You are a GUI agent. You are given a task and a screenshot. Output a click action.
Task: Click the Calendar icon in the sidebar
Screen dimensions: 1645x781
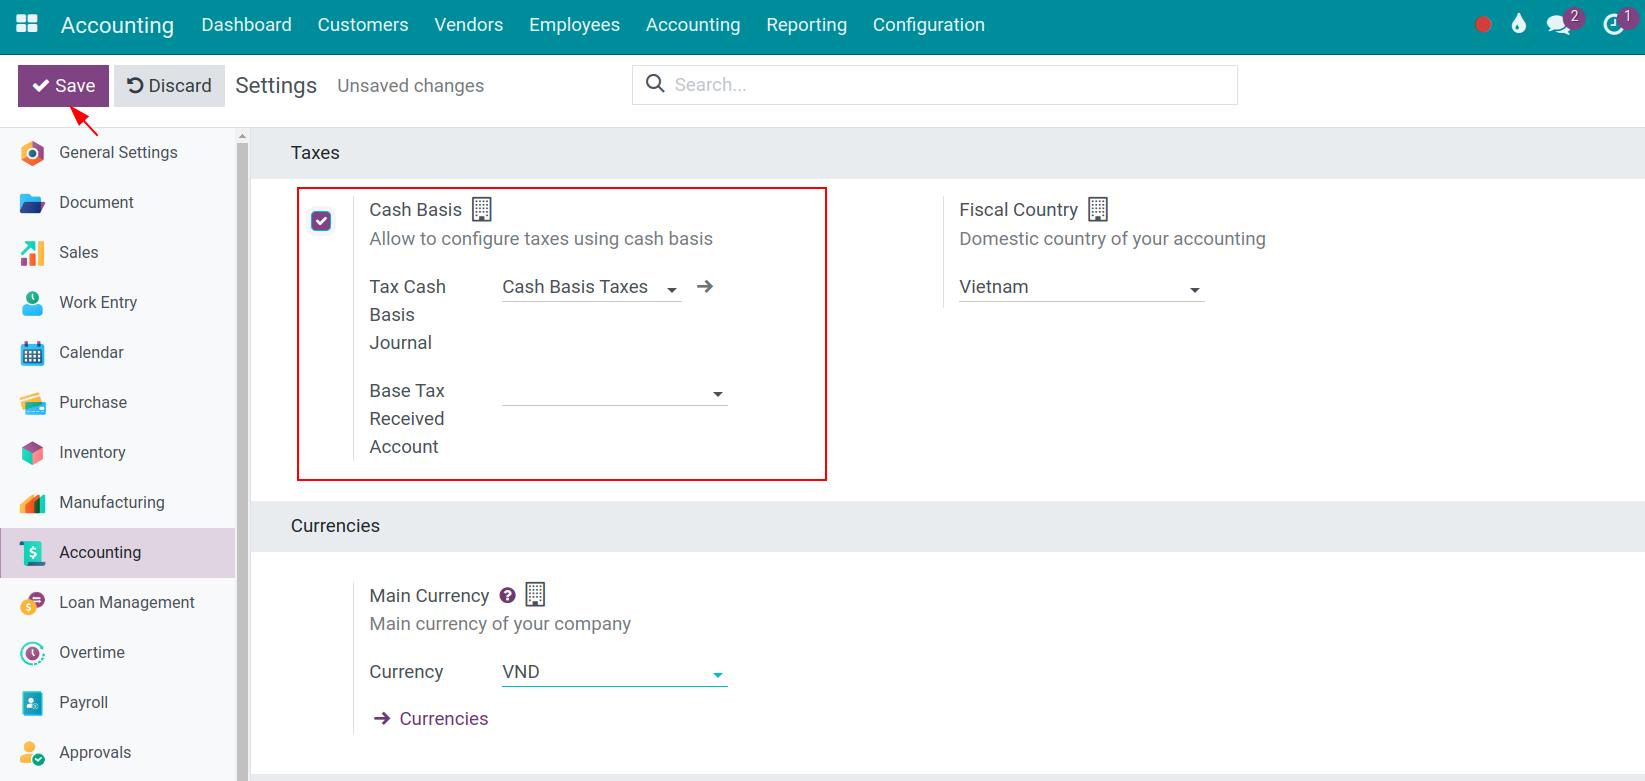point(32,353)
